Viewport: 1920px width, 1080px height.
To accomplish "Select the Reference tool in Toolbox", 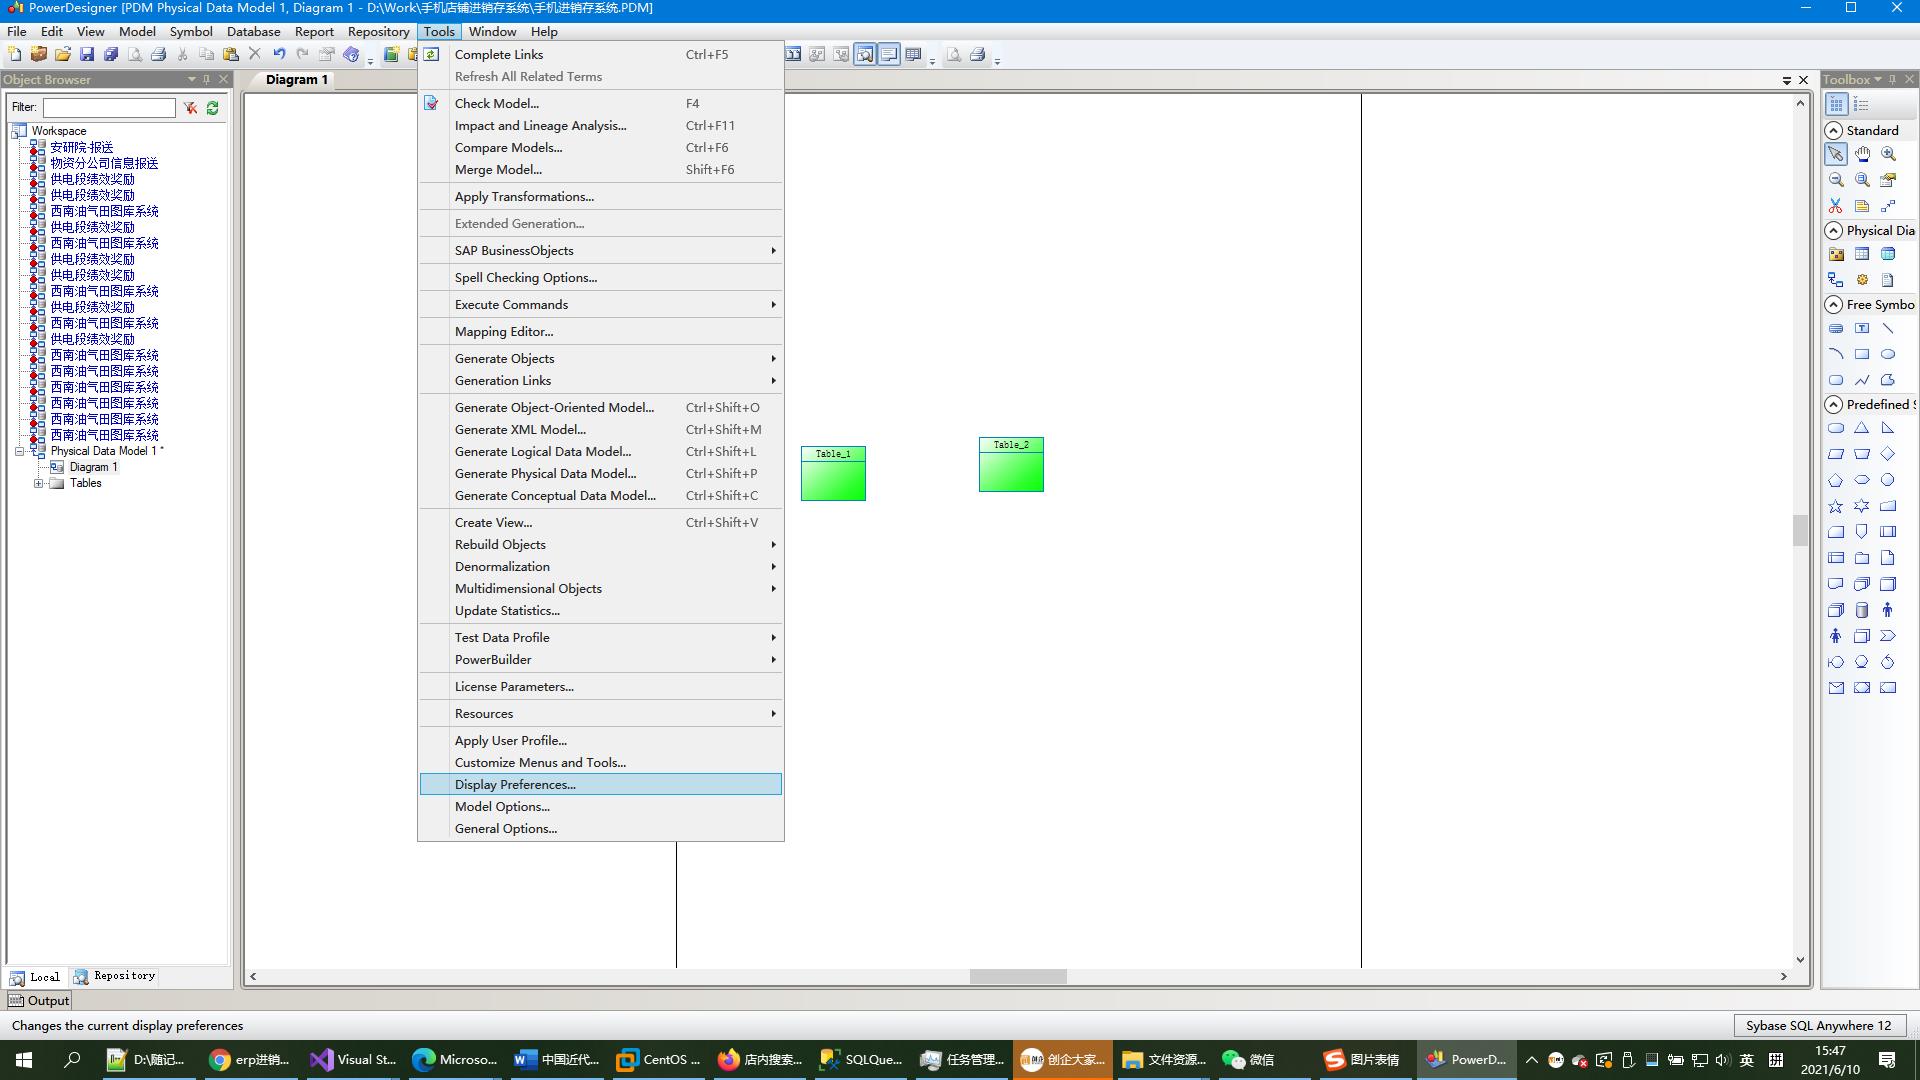I will click(1836, 280).
